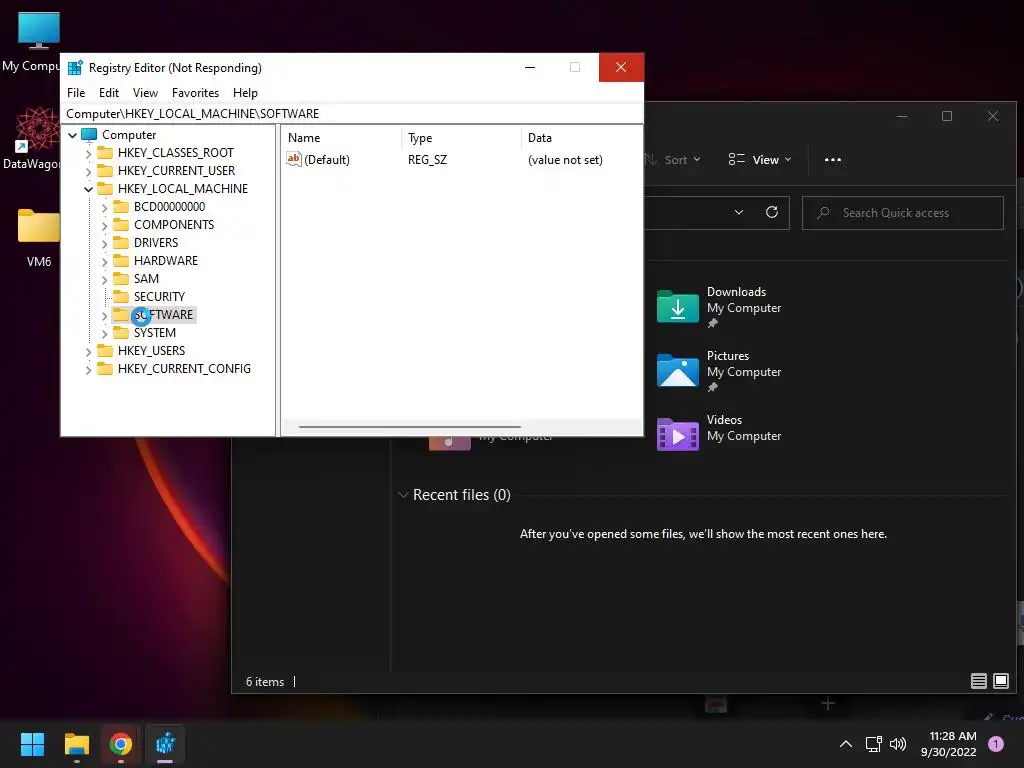Viewport: 1024px width, 768px height.
Task: Collapse the Computer root node
Action: [72, 135]
